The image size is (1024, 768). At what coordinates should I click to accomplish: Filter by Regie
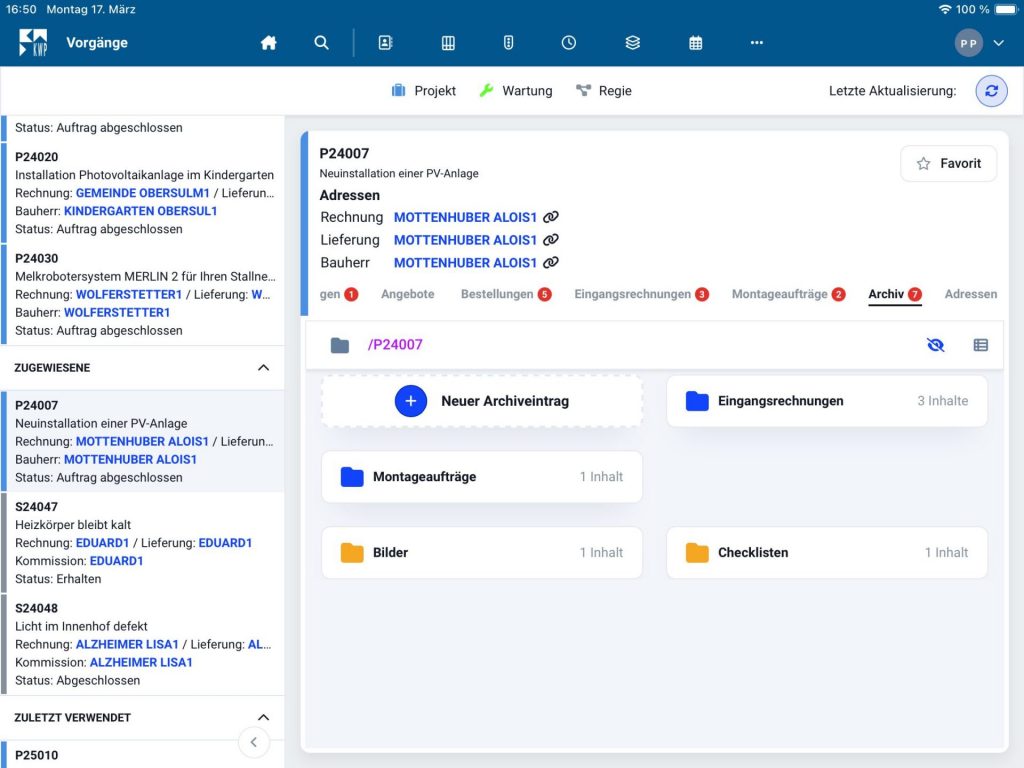603,91
